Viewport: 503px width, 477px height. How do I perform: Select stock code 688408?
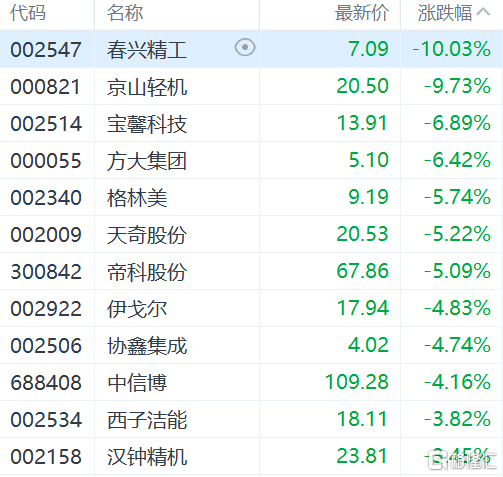(46, 383)
